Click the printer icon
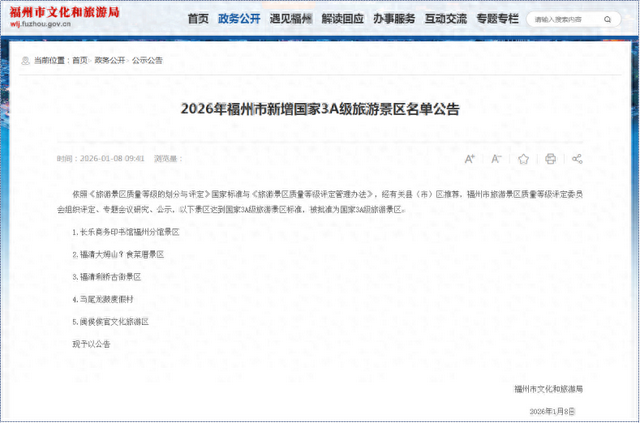This screenshot has height=423, width=640. click(x=550, y=159)
